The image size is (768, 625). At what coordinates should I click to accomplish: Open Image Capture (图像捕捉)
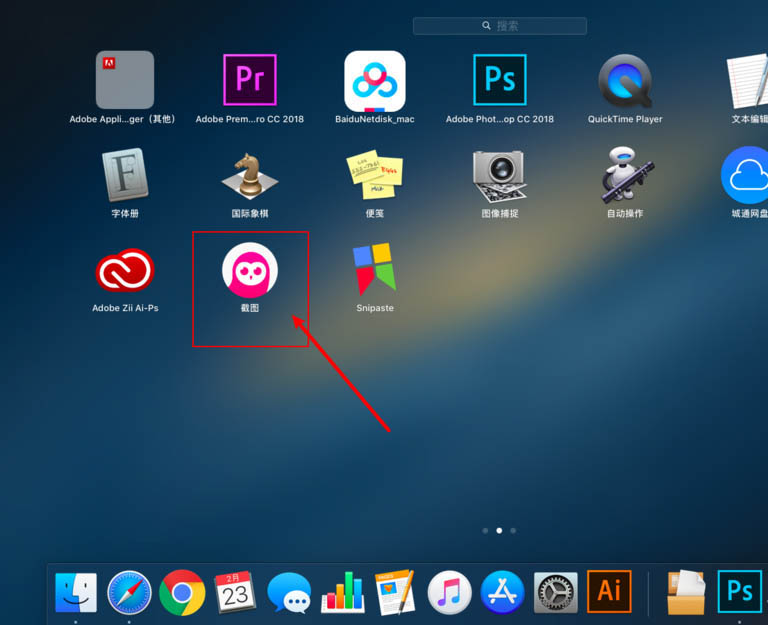tap(500, 176)
